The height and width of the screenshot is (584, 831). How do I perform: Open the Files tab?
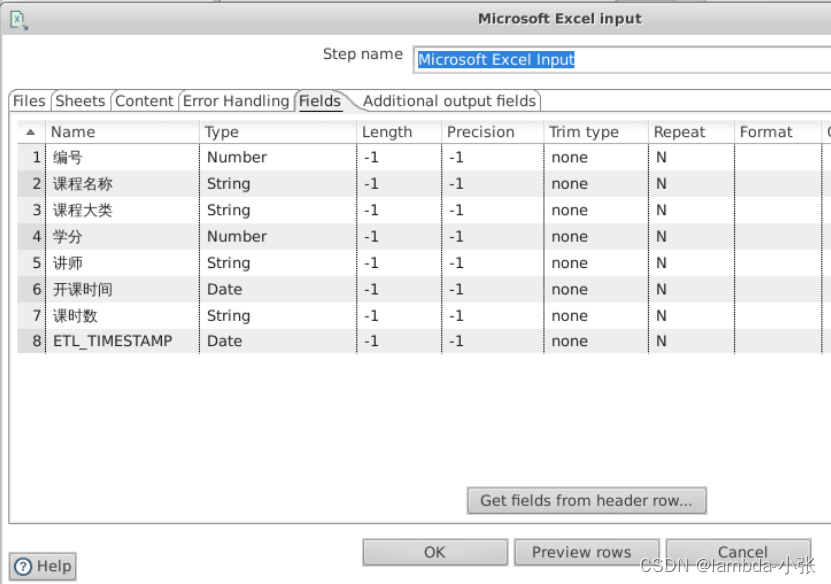[29, 101]
